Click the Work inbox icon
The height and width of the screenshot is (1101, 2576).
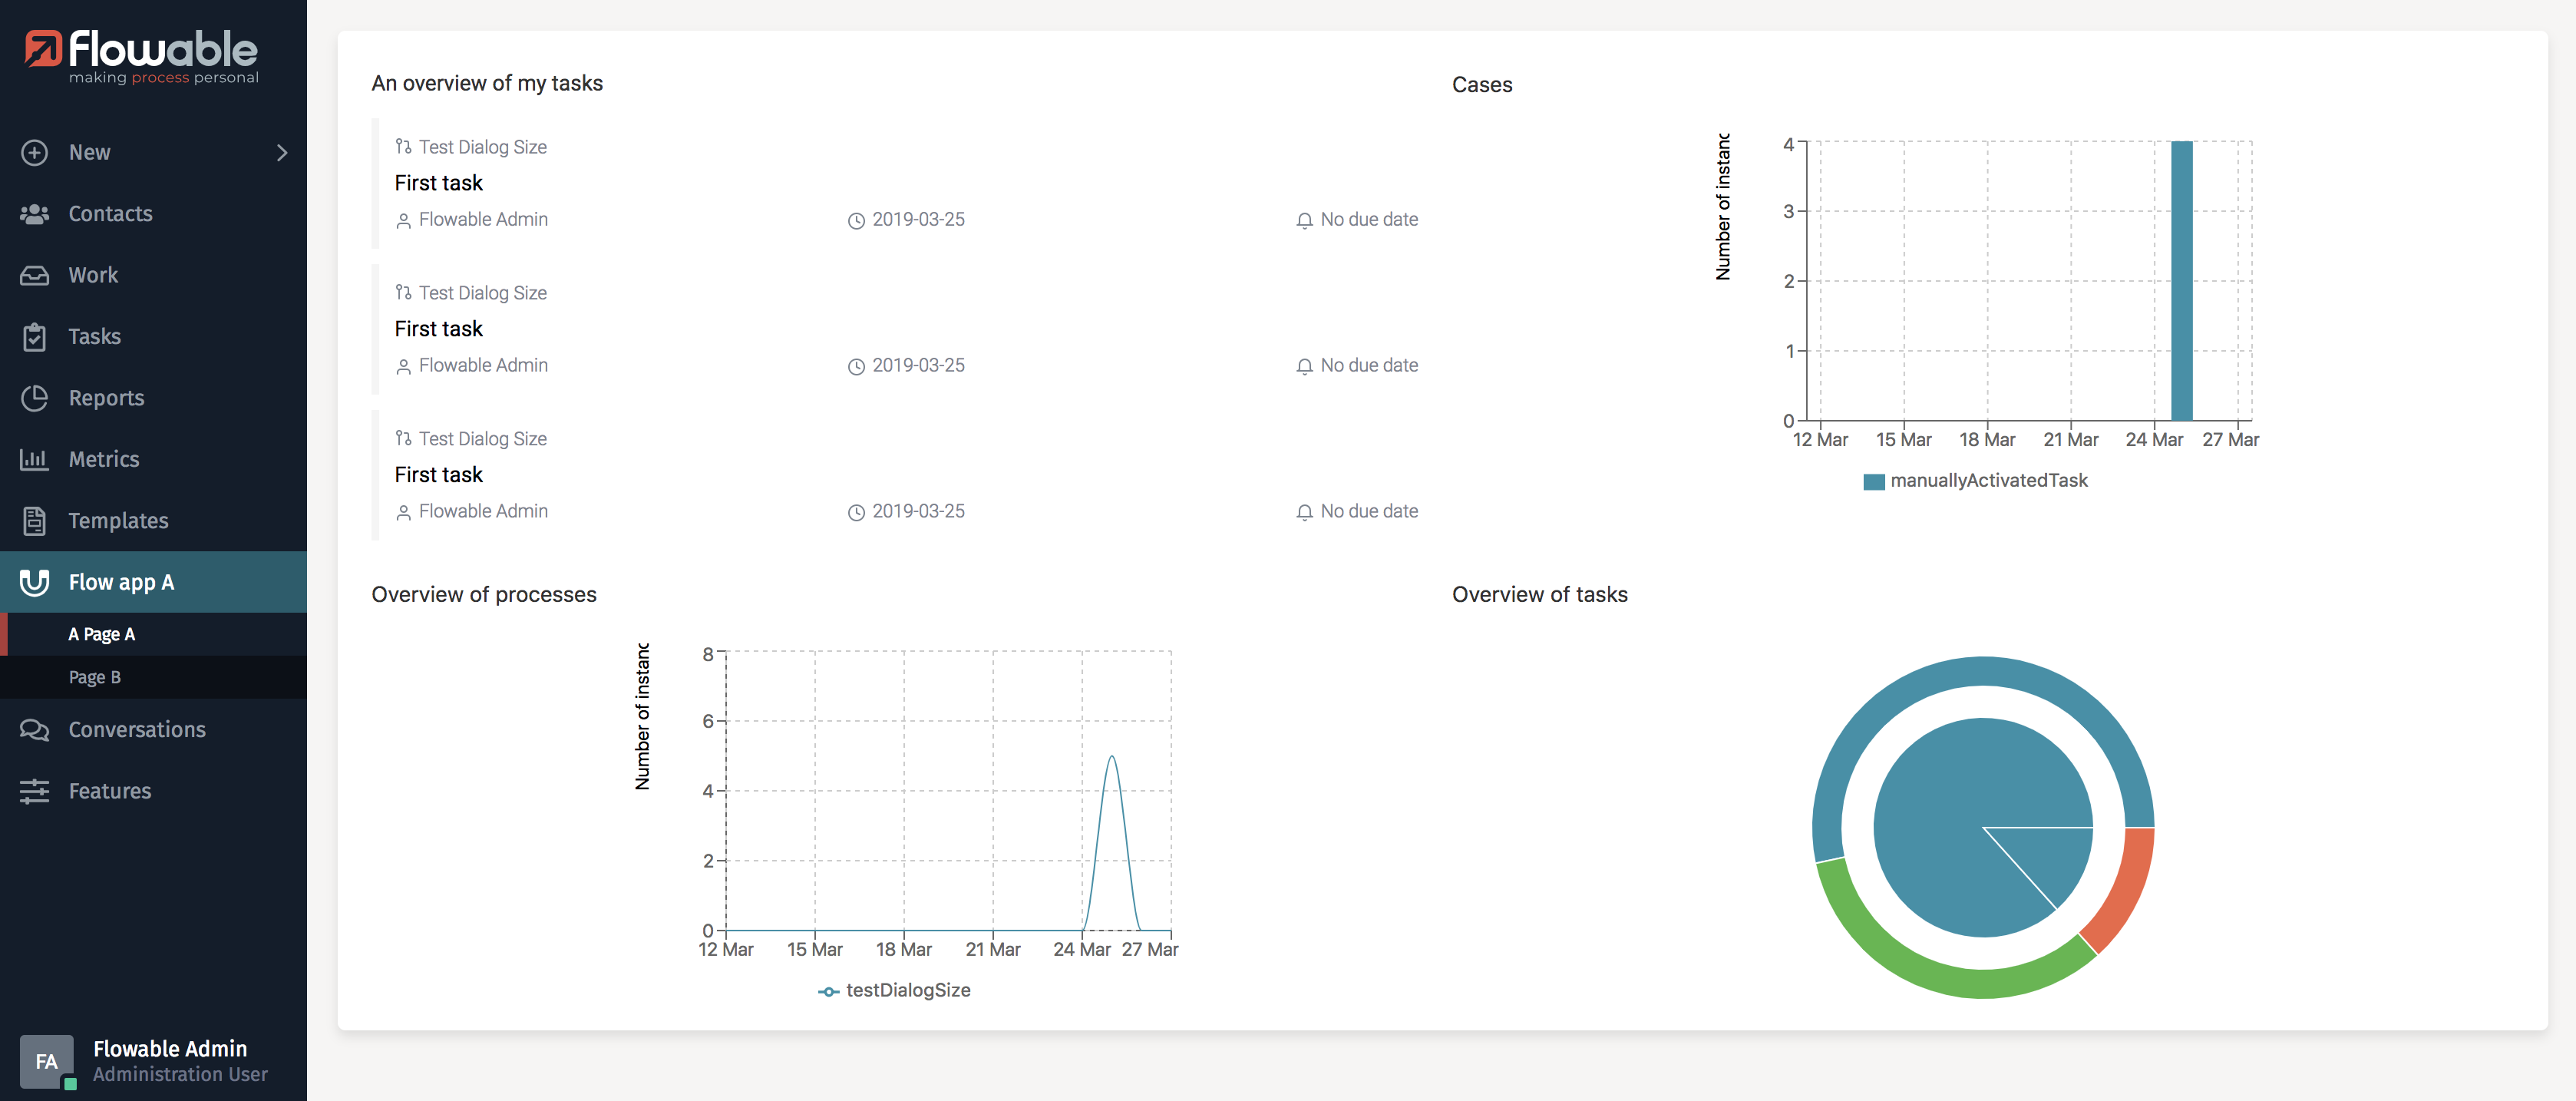[x=34, y=275]
